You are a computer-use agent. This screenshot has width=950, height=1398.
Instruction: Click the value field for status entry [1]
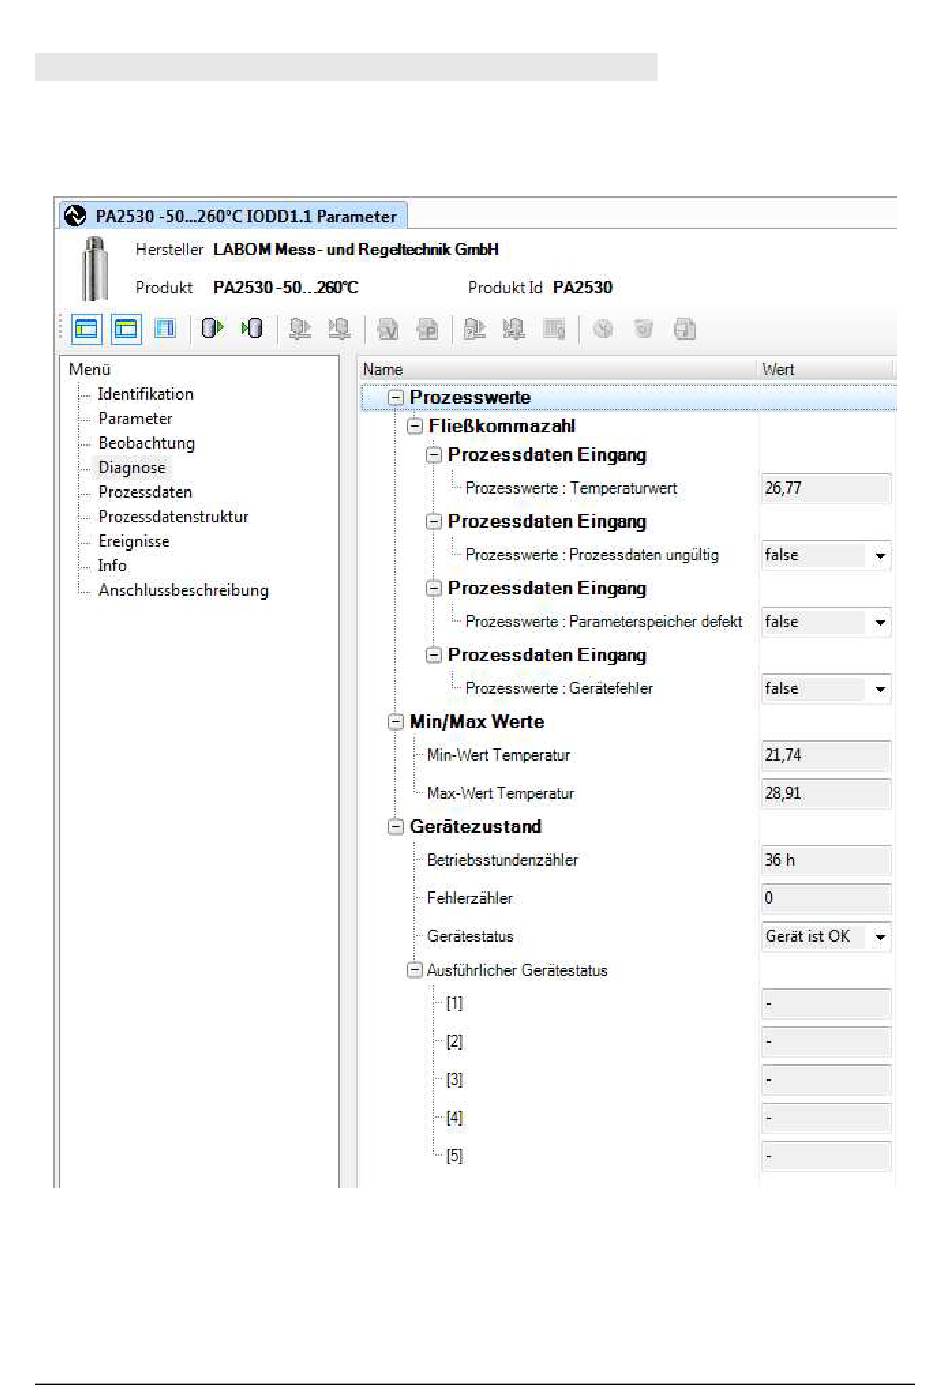click(x=826, y=1003)
